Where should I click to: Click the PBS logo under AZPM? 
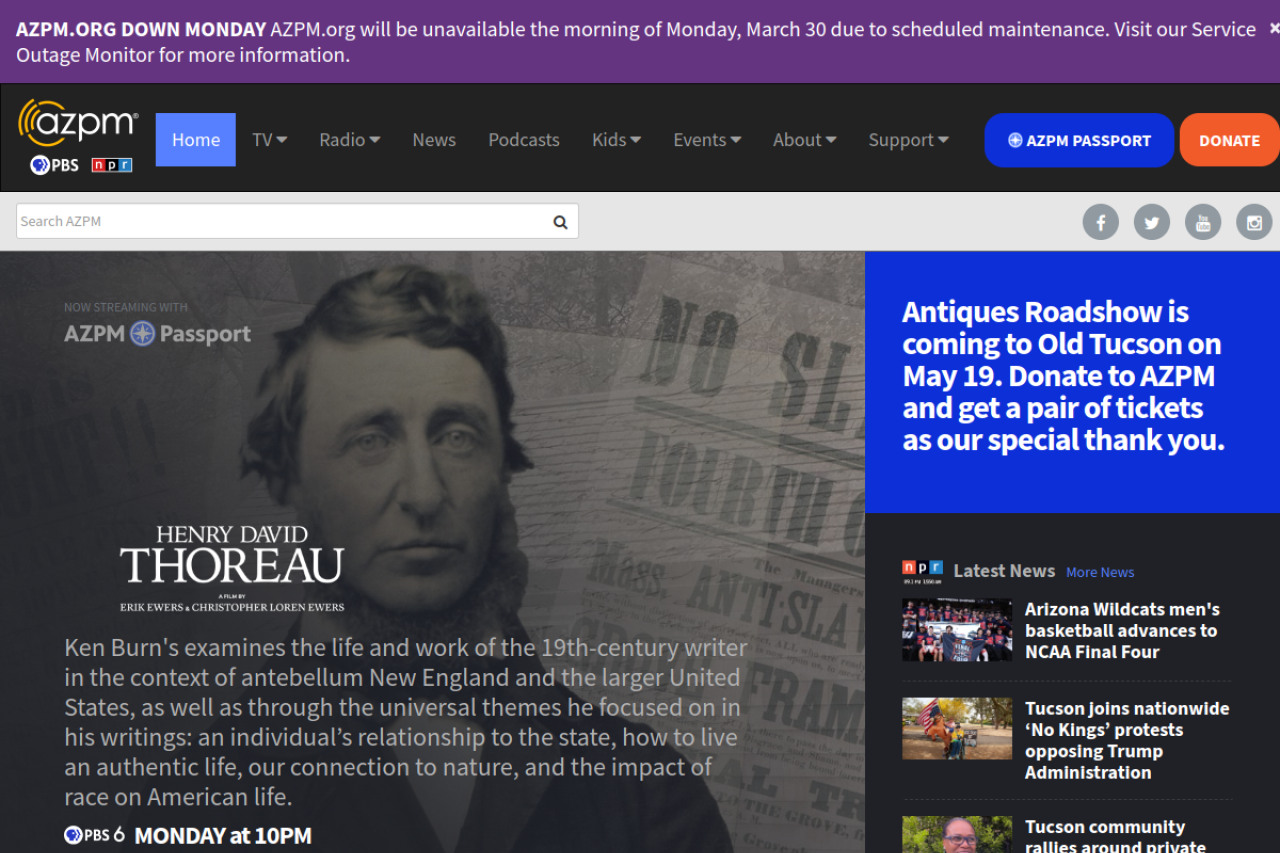pyautogui.click(x=54, y=165)
